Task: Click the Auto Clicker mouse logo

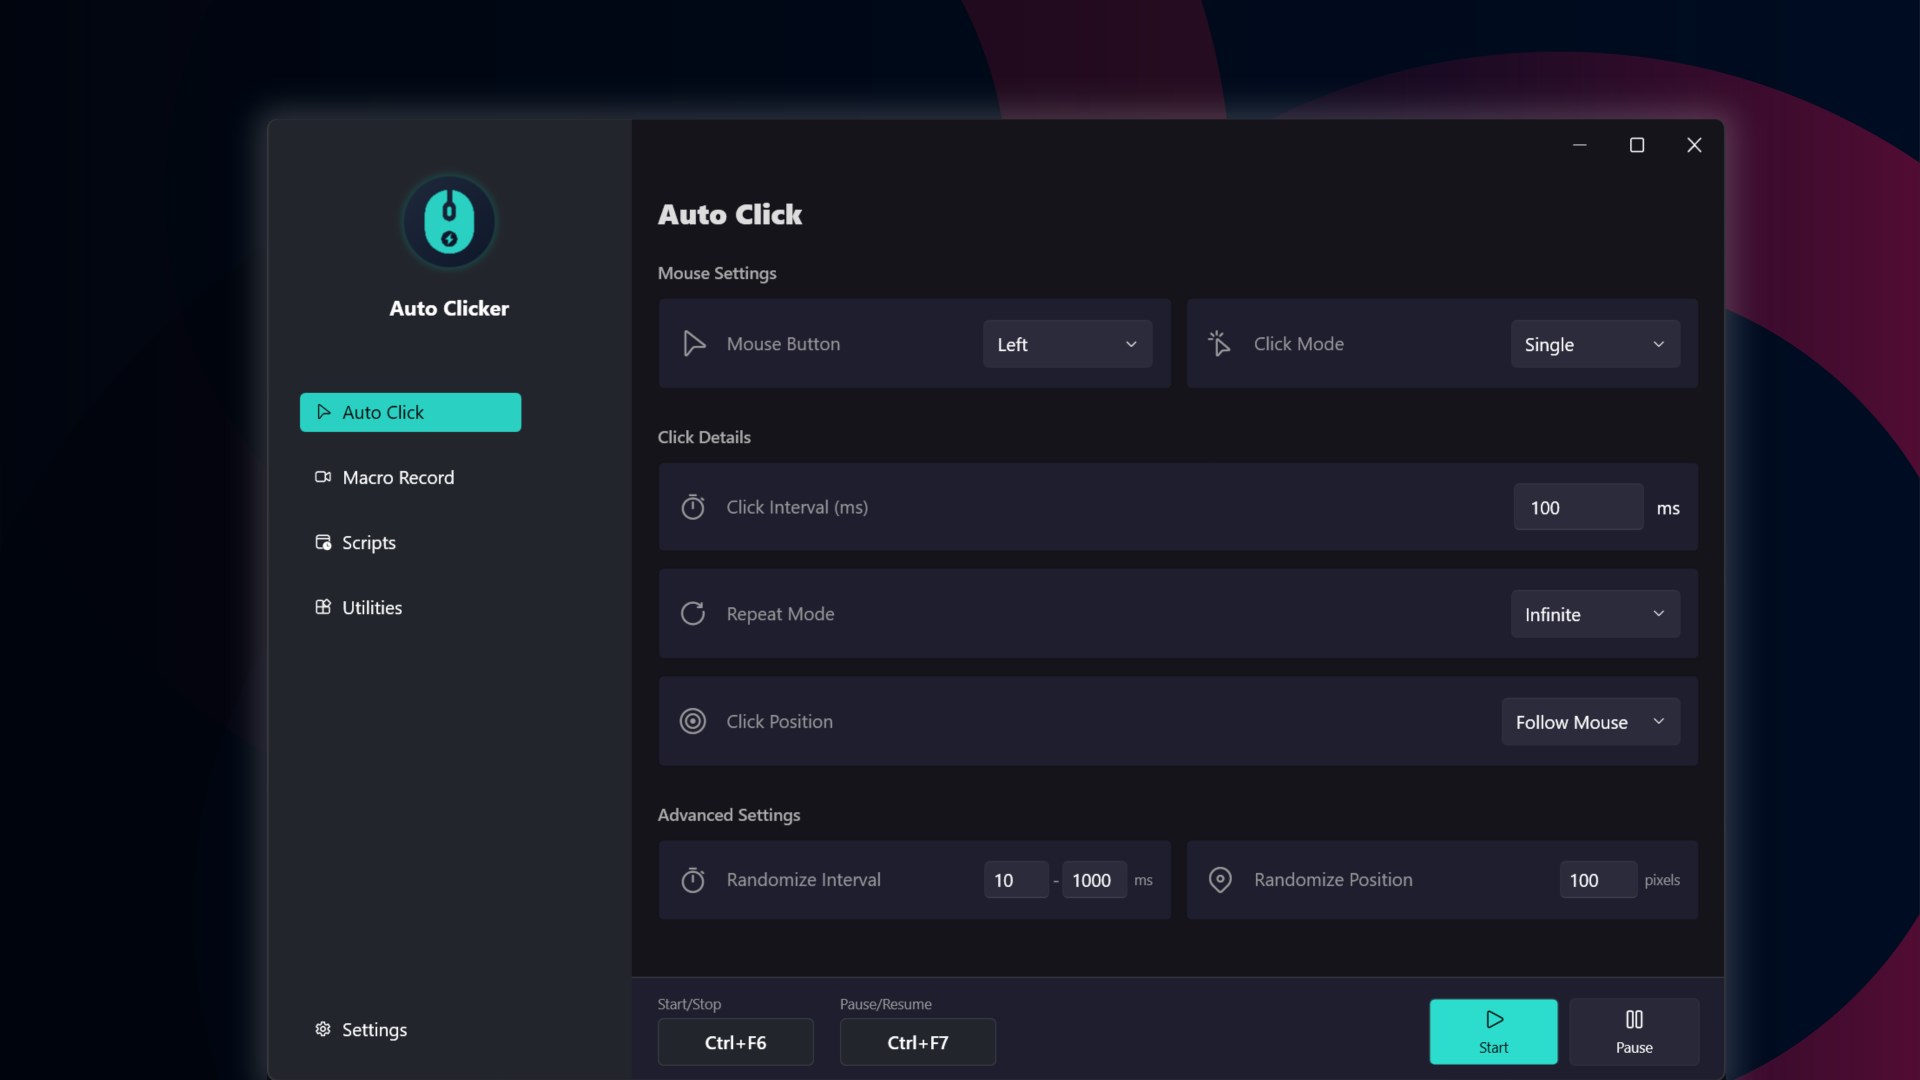Action: [449, 222]
